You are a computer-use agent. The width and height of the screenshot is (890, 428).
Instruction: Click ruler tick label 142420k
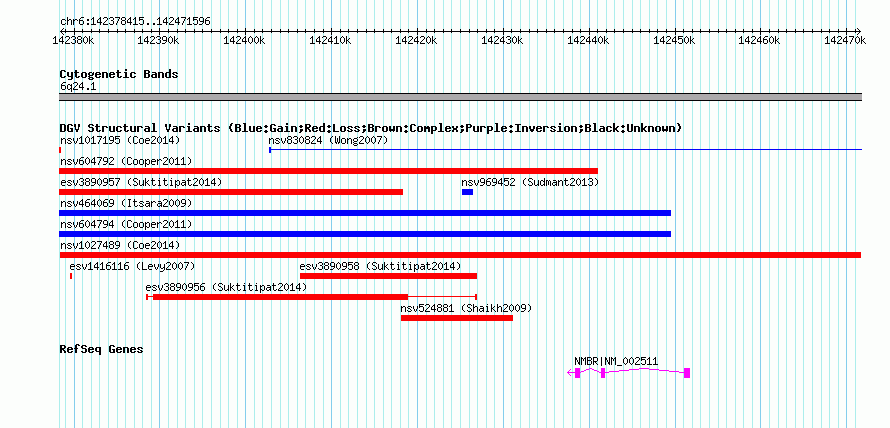(x=416, y=40)
